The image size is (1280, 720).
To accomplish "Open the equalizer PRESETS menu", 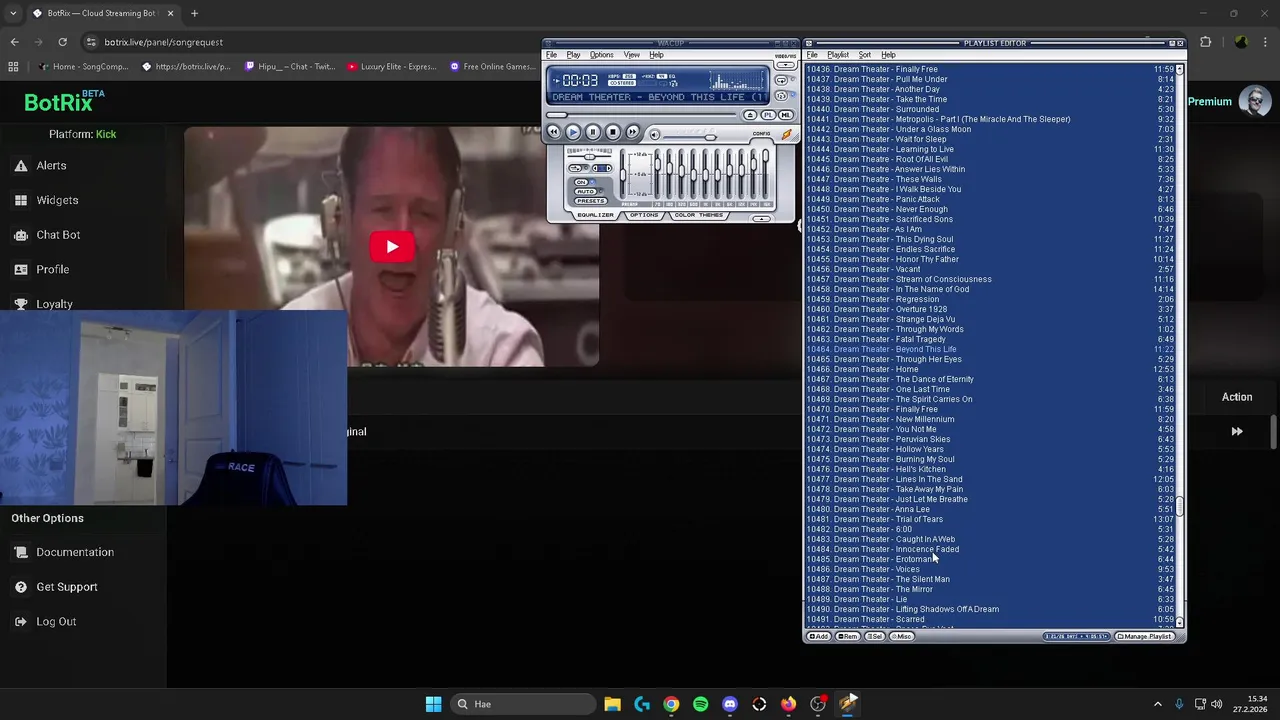I will 591,201.
